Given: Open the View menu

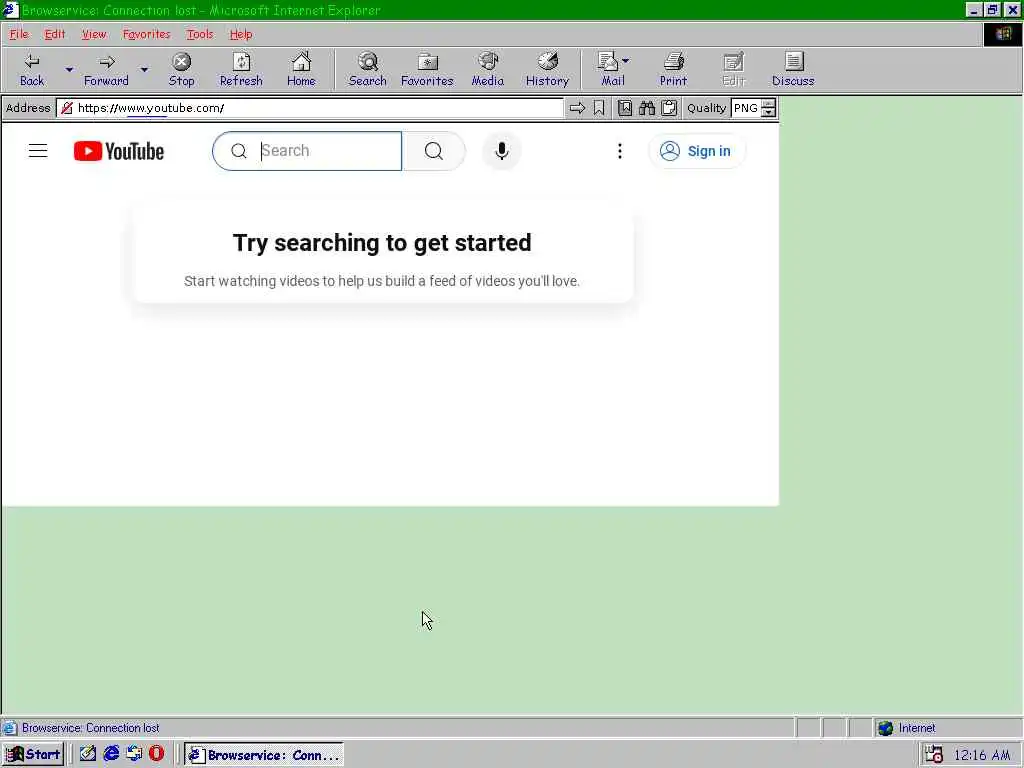Looking at the screenshot, I should pos(94,34).
